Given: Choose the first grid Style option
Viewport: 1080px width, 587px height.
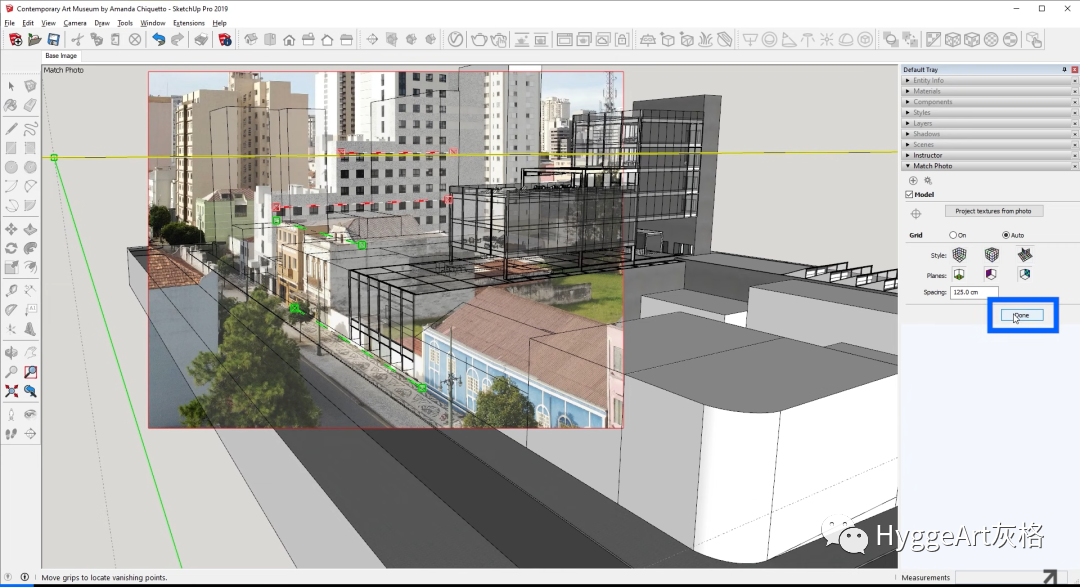Looking at the screenshot, I should click(x=959, y=255).
